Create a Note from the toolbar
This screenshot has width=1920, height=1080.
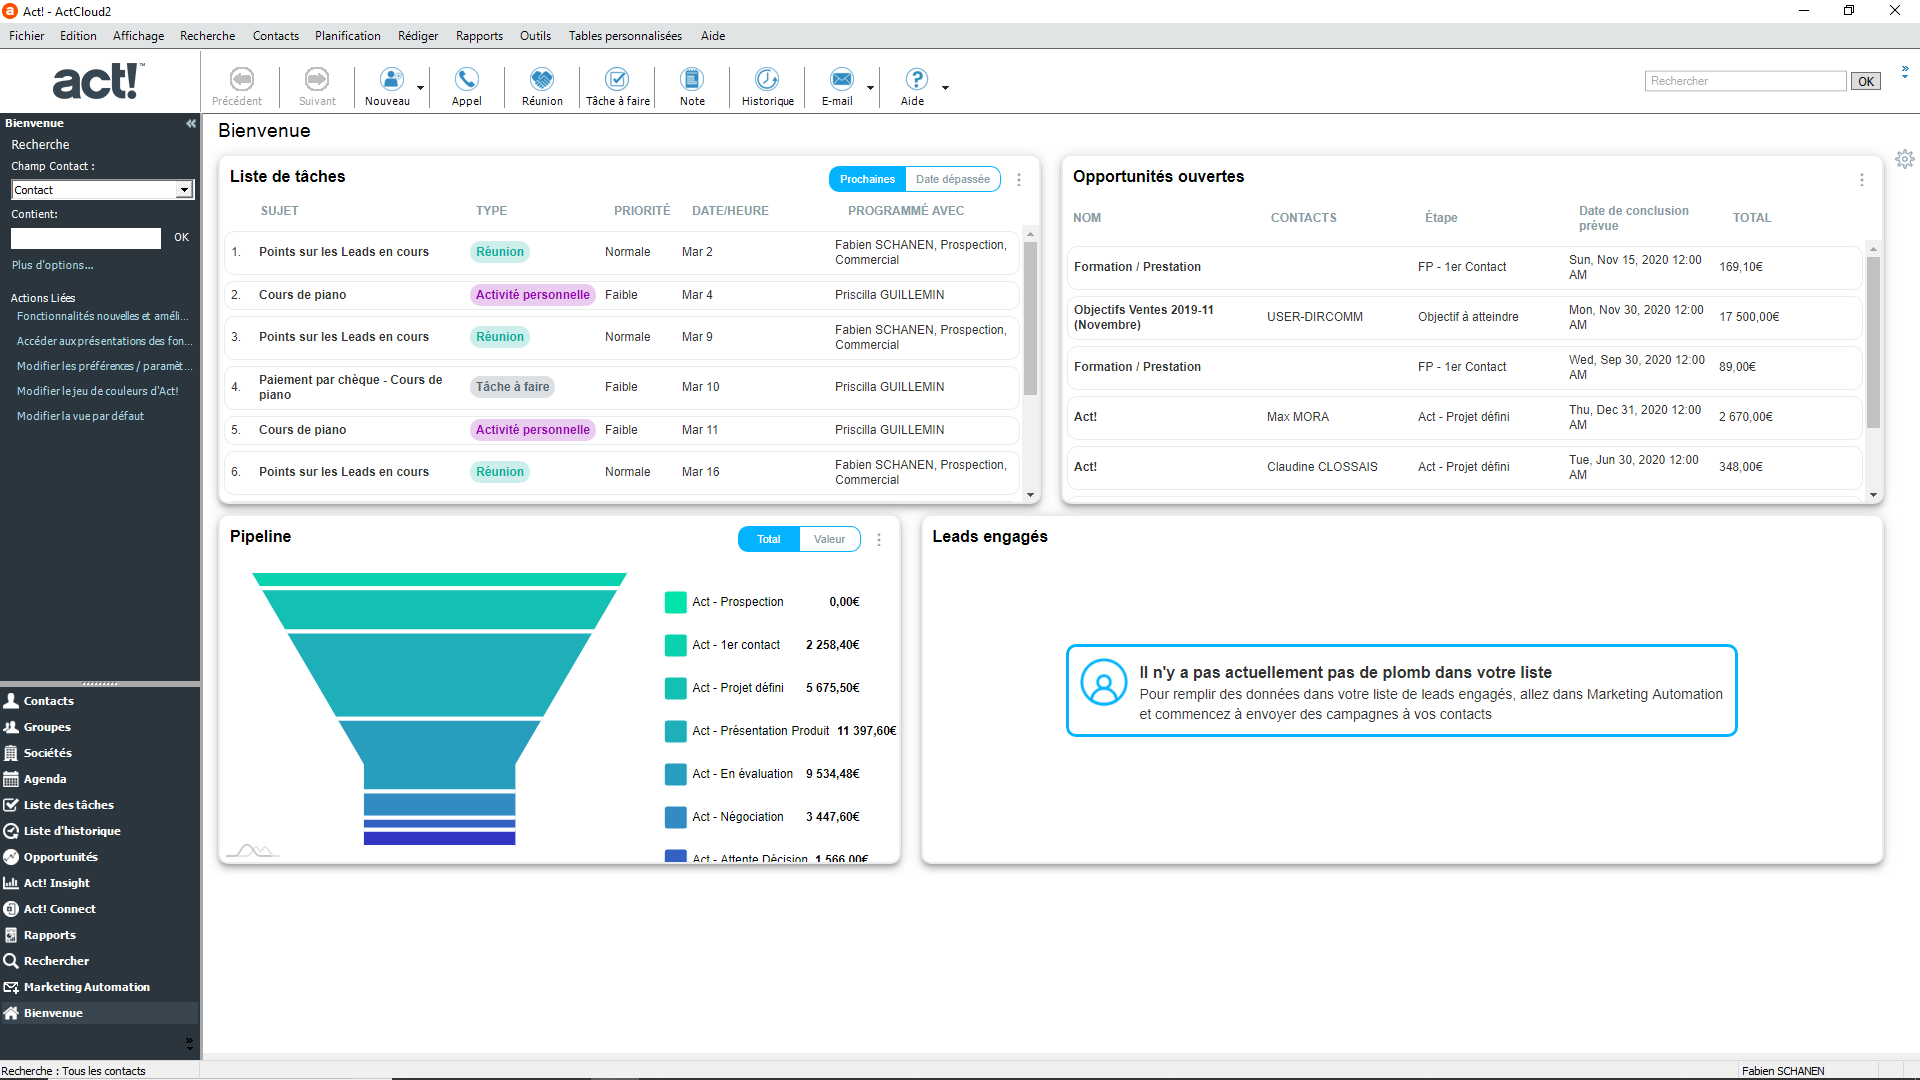click(692, 79)
